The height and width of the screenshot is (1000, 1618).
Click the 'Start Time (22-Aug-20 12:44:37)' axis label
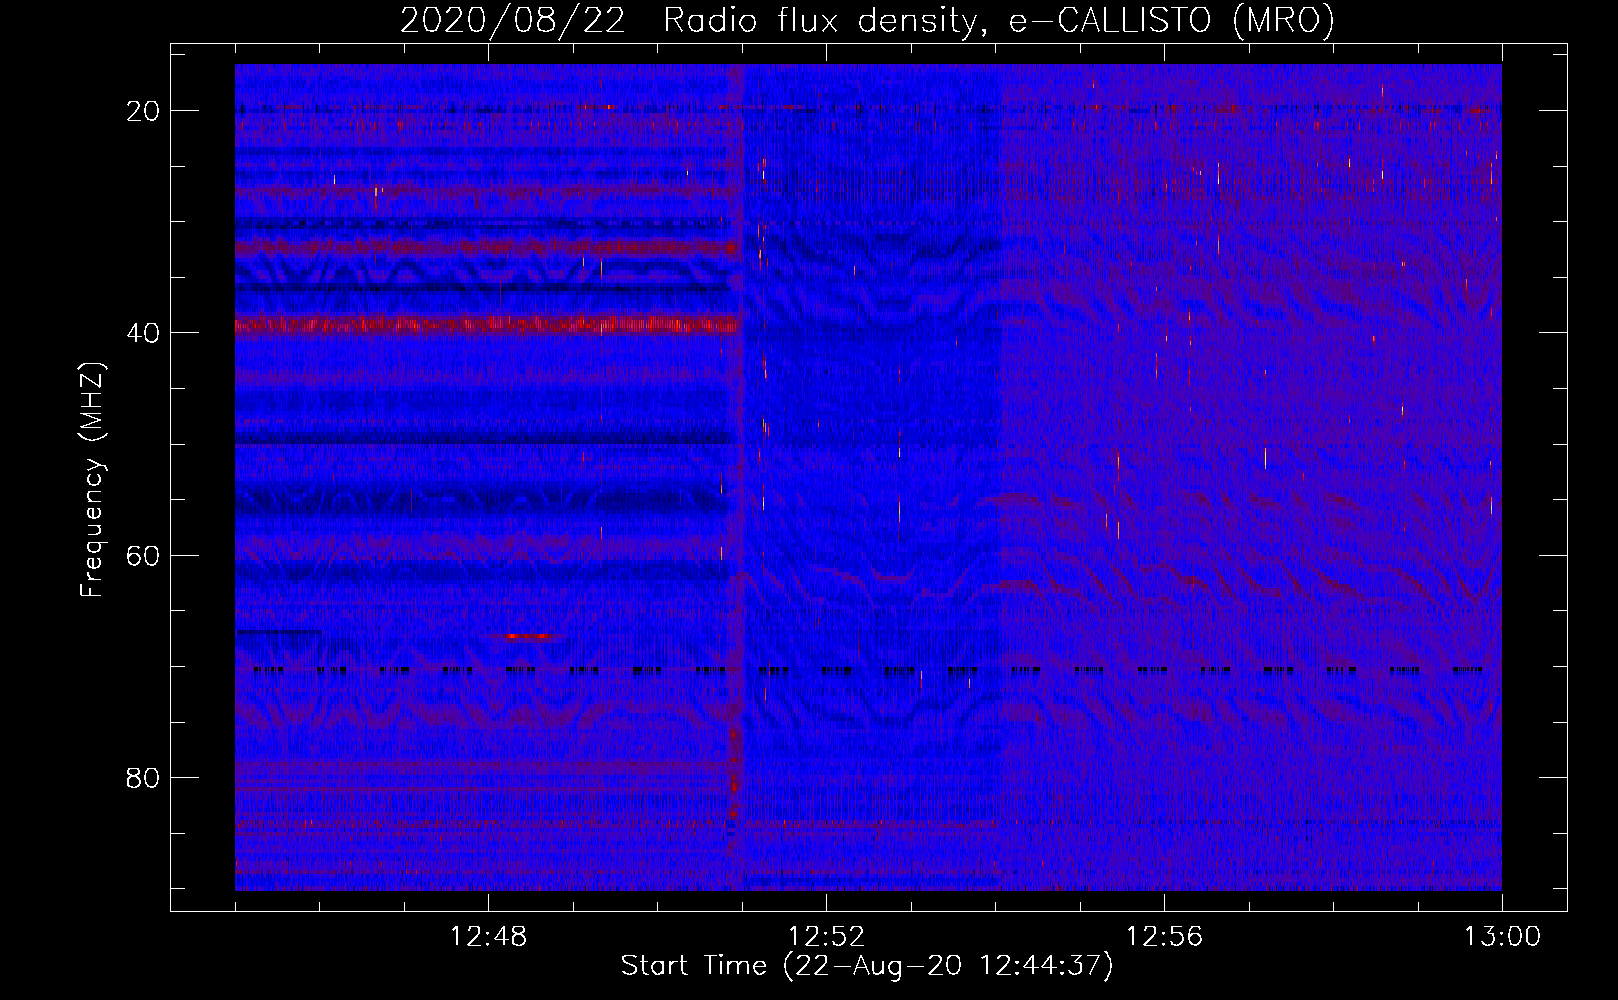[x=867, y=966]
